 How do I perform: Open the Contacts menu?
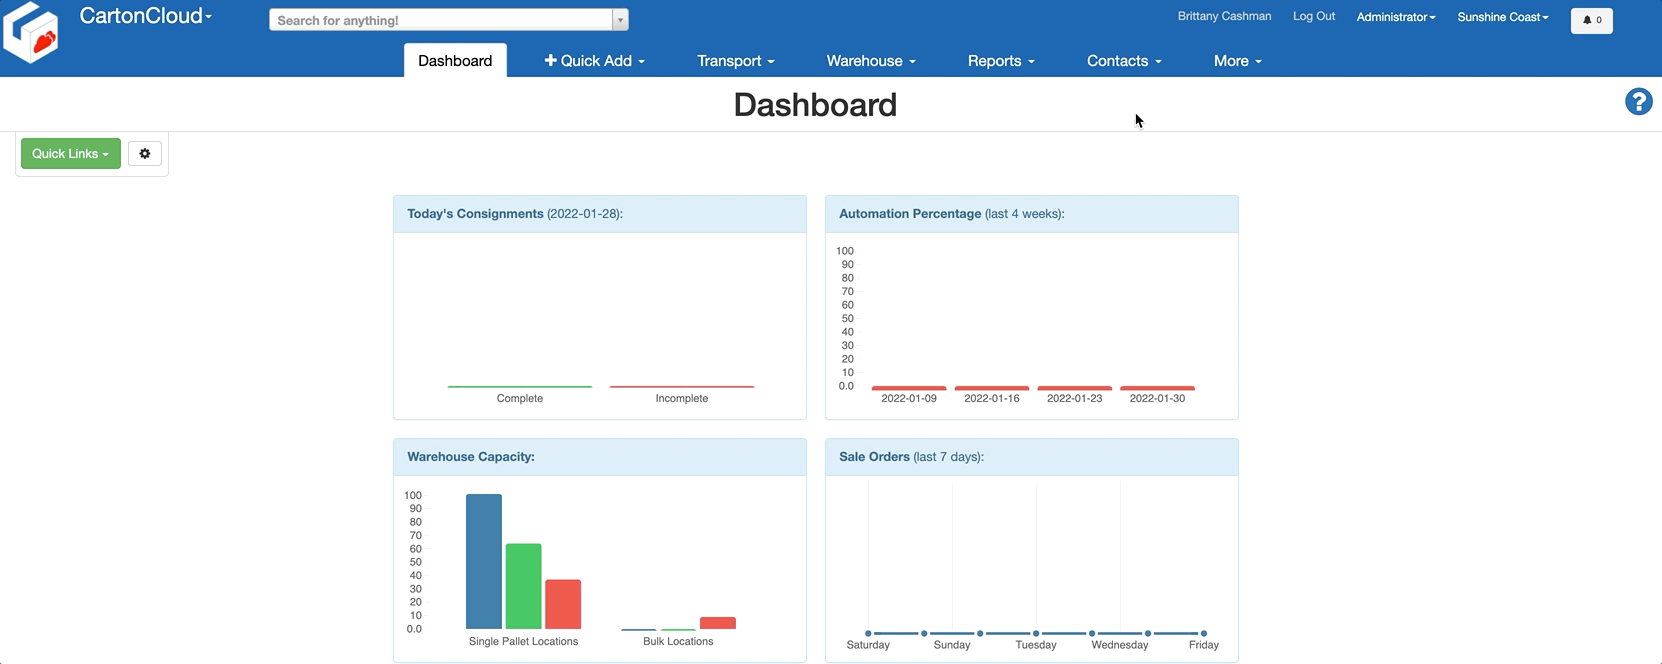(1124, 61)
